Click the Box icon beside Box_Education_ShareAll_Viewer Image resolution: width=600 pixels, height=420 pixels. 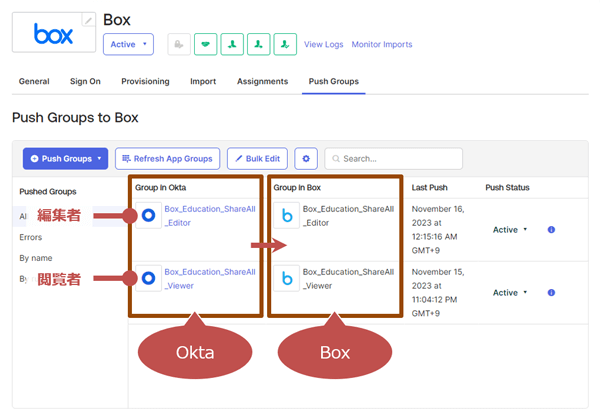287,278
